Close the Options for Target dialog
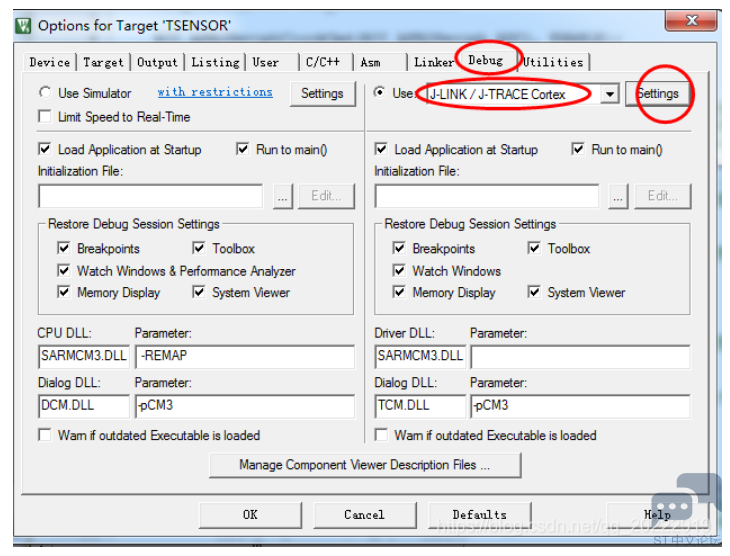 pyautogui.click(x=690, y=20)
